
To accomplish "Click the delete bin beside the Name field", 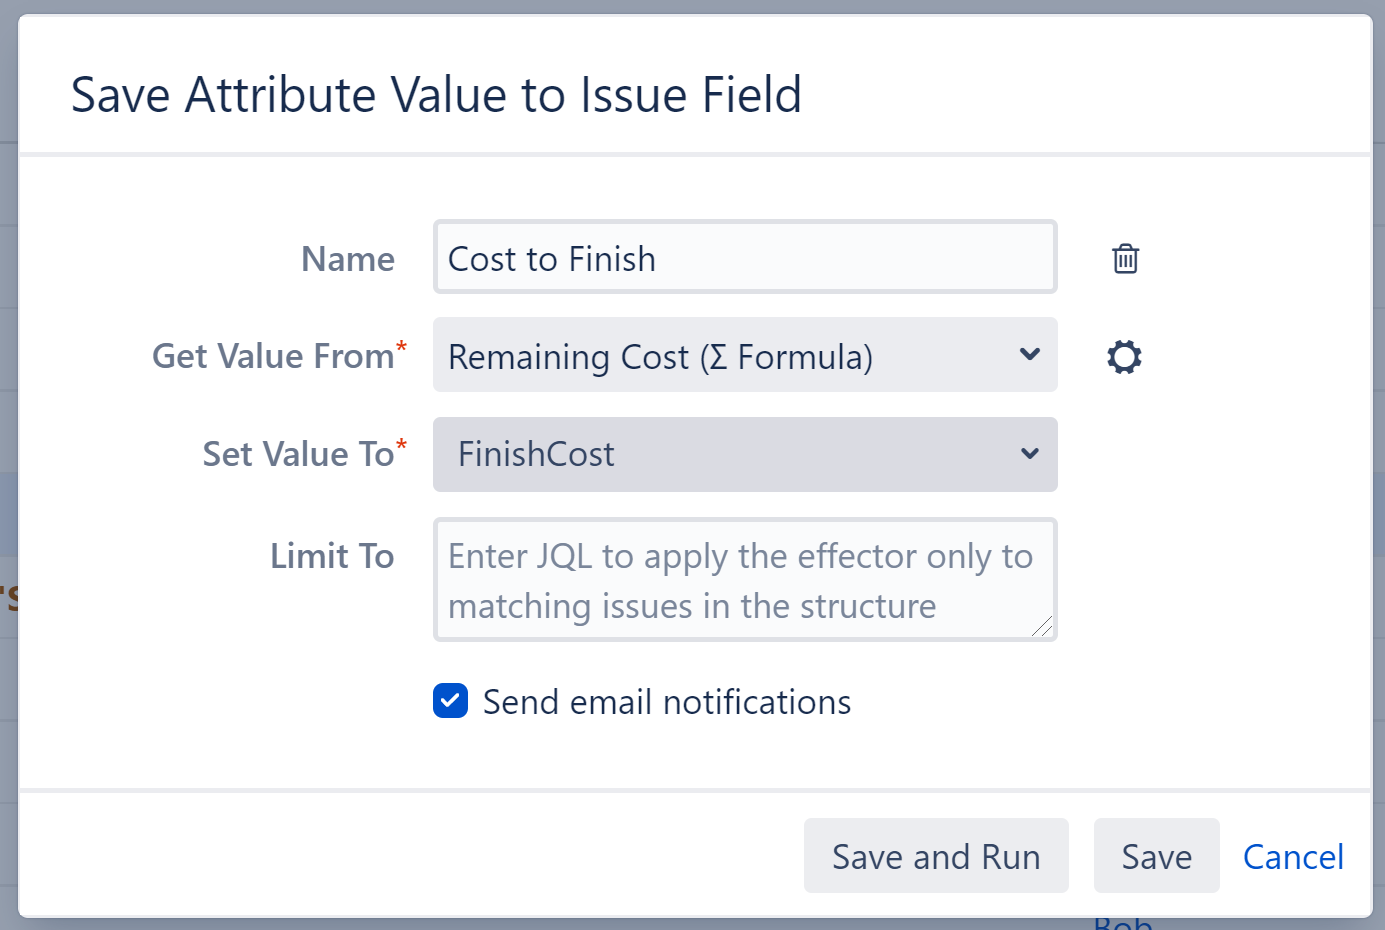I will point(1124,258).
